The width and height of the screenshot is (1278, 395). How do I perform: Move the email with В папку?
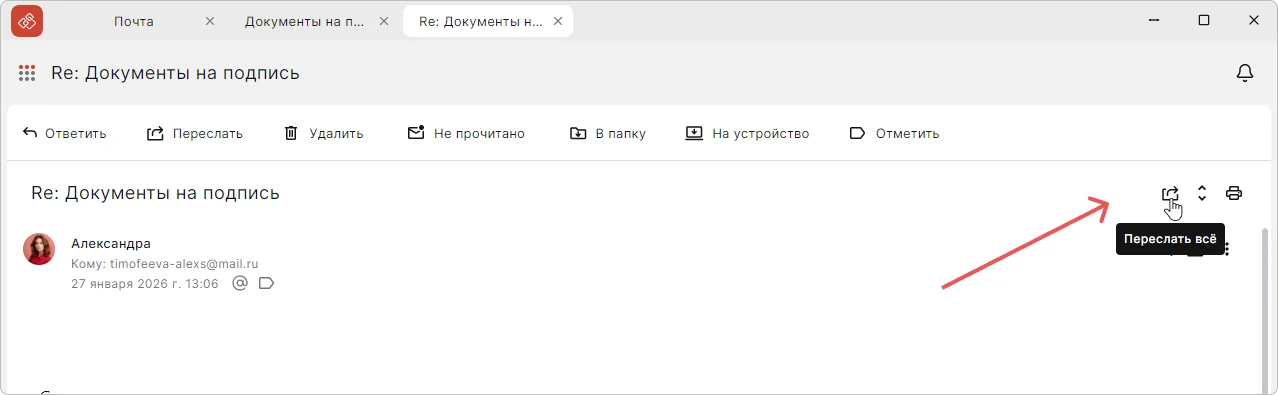tap(607, 133)
